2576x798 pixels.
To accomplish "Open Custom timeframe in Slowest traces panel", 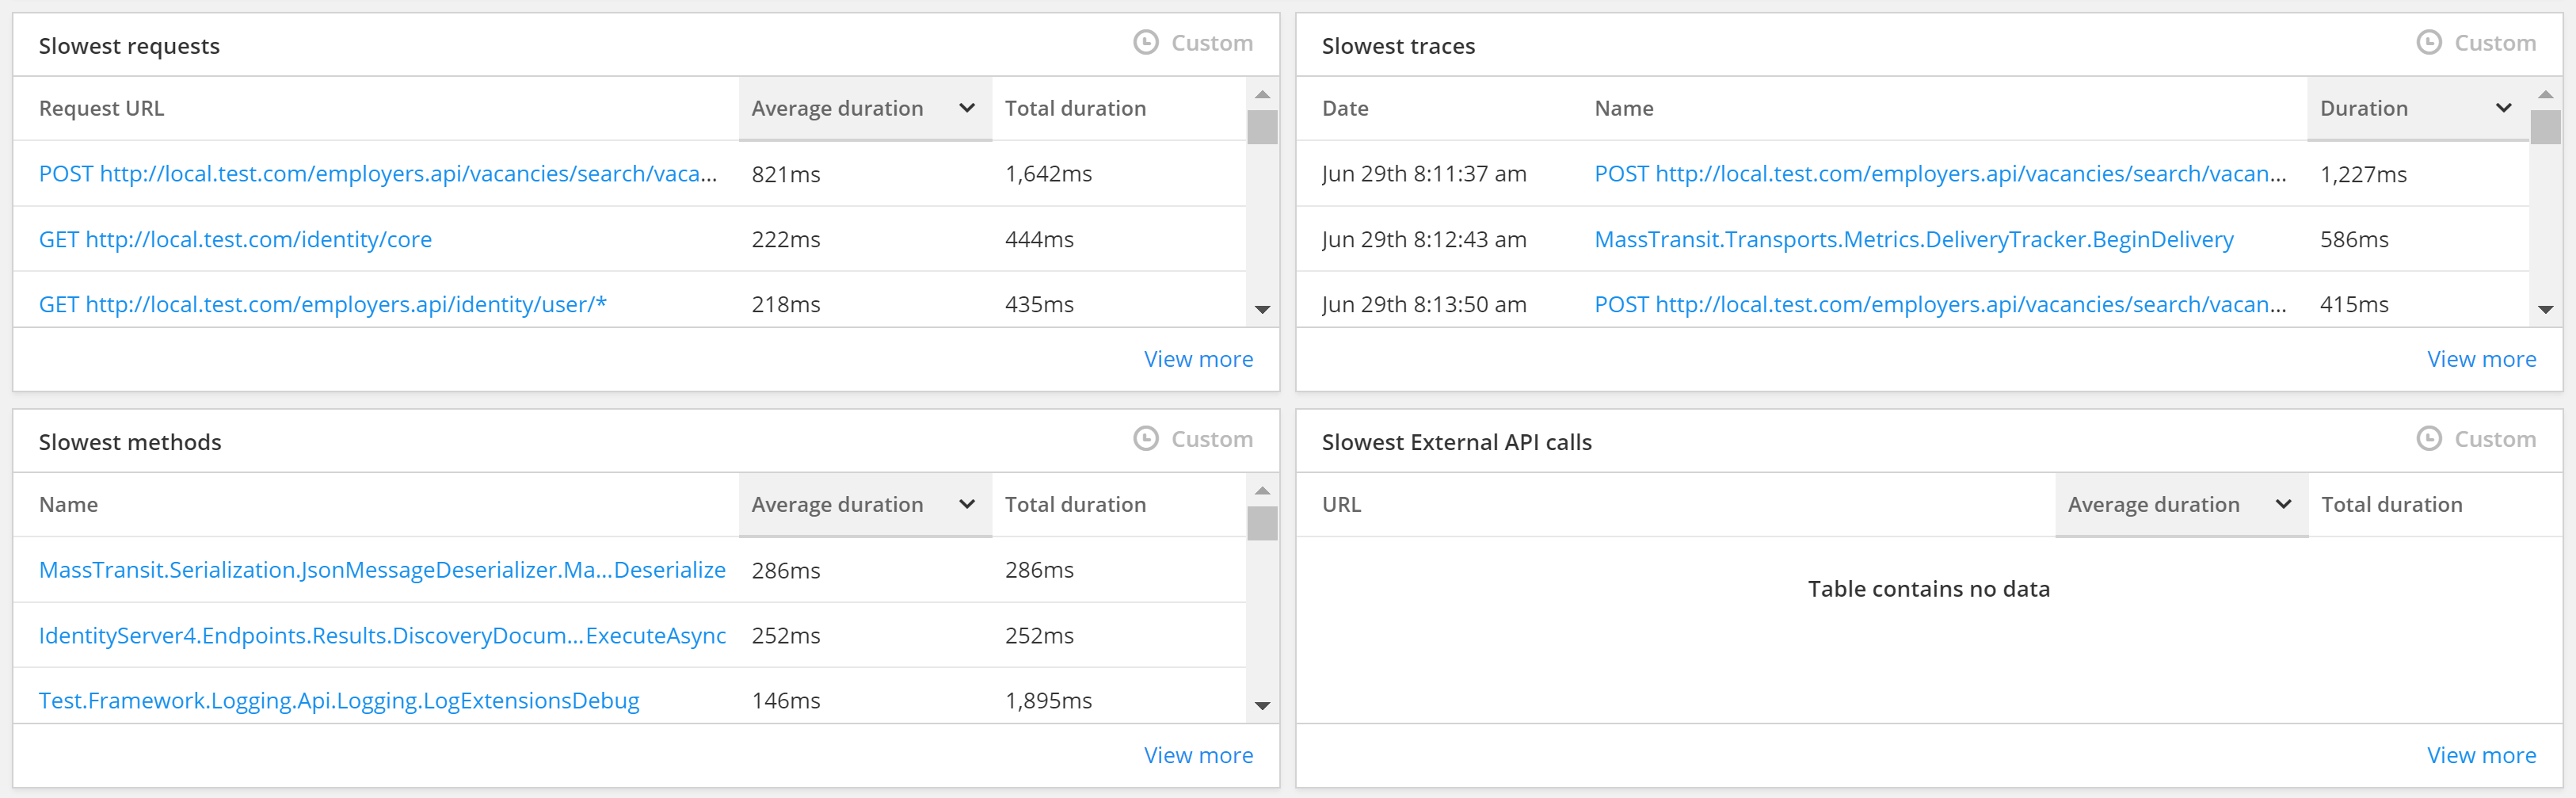I will 2495,43.
